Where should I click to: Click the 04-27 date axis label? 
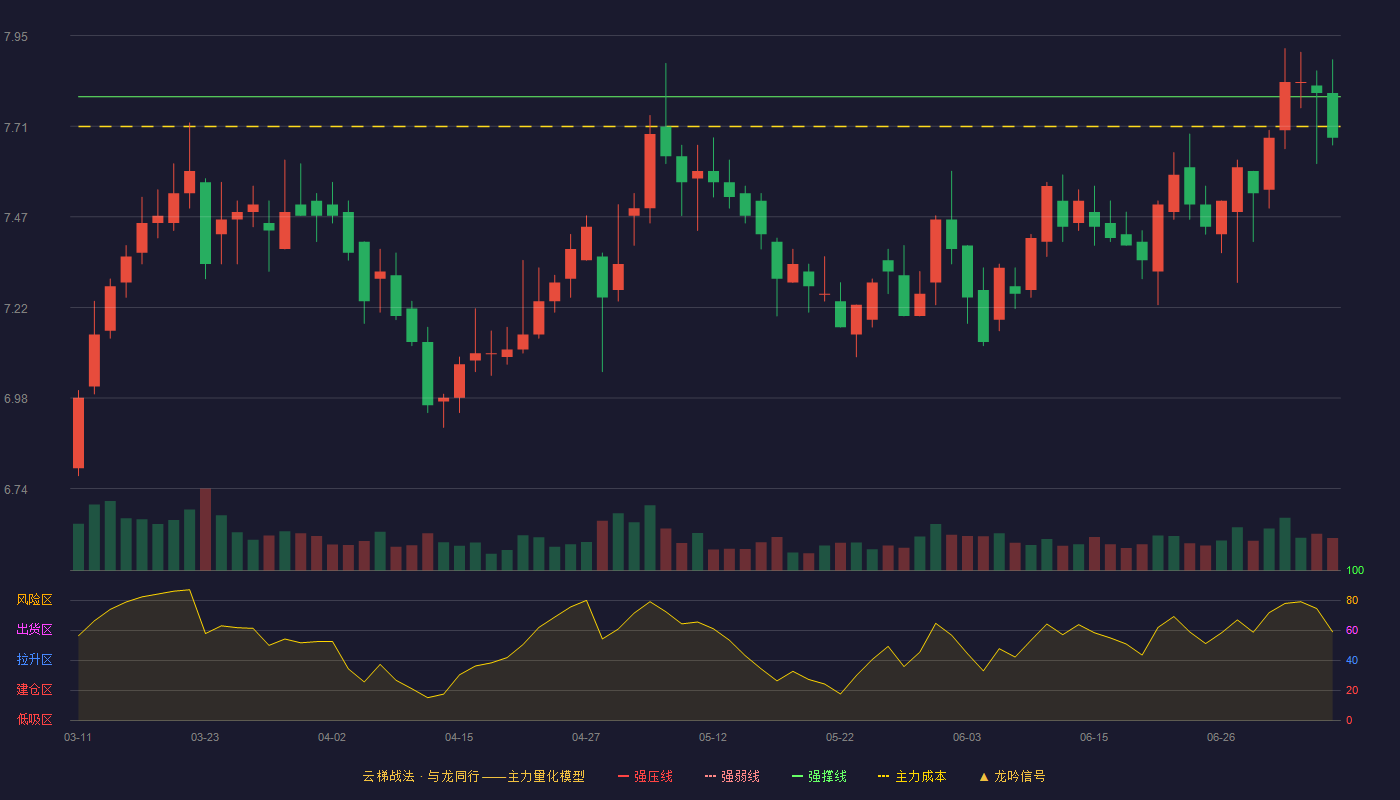[x=586, y=737]
